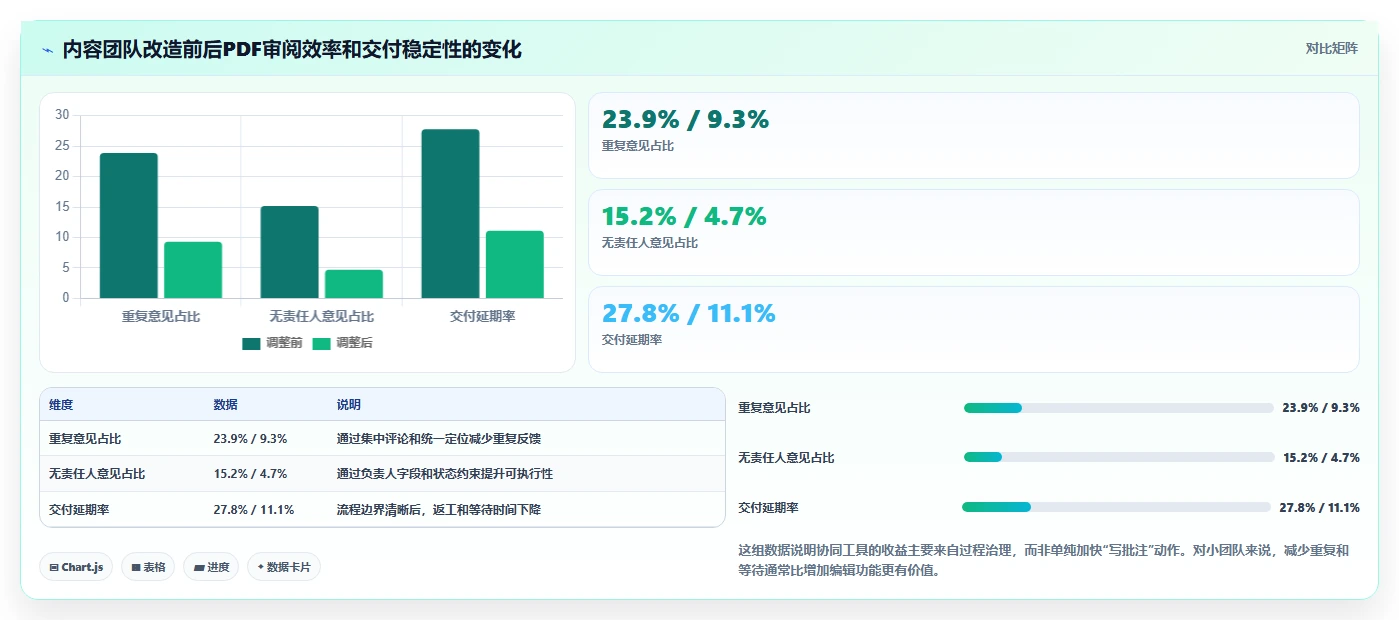Click the 数据卡片 tag chip
The height and width of the screenshot is (620, 1399).
[x=284, y=567]
